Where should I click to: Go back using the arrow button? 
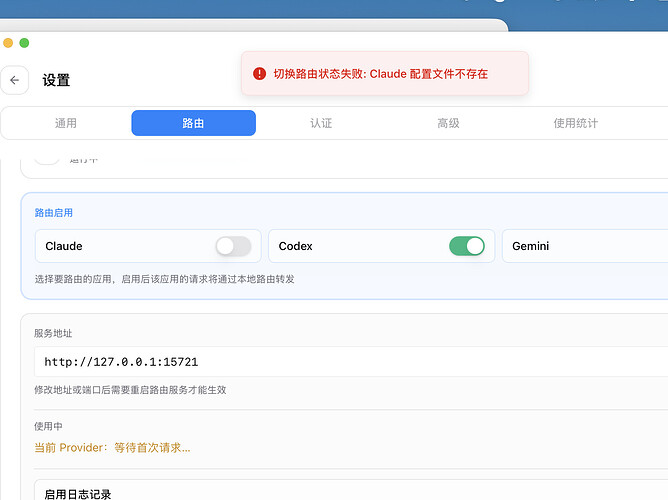point(14,80)
